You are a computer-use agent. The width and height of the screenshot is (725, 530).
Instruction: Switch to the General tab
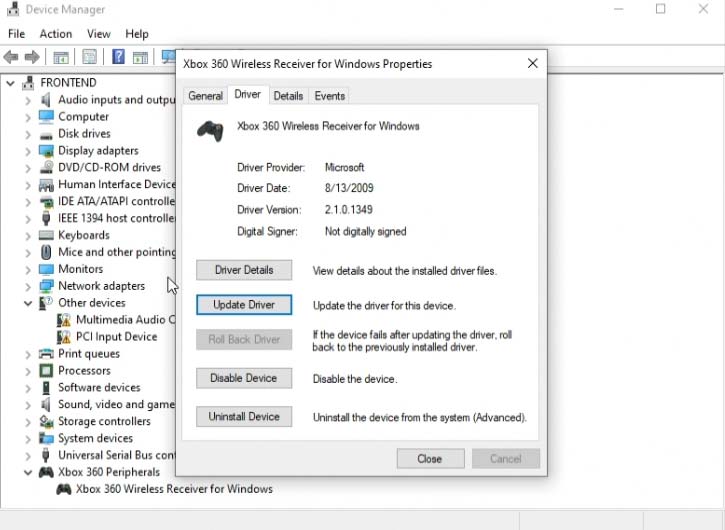tap(205, 96)
